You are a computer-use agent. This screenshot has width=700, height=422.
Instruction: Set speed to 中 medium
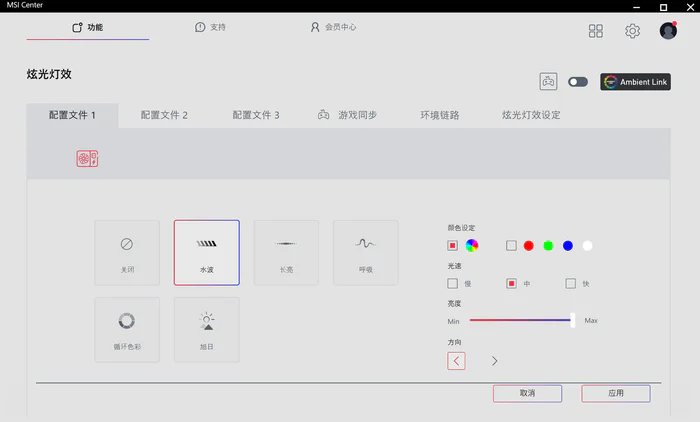click(x=511, y=284)
